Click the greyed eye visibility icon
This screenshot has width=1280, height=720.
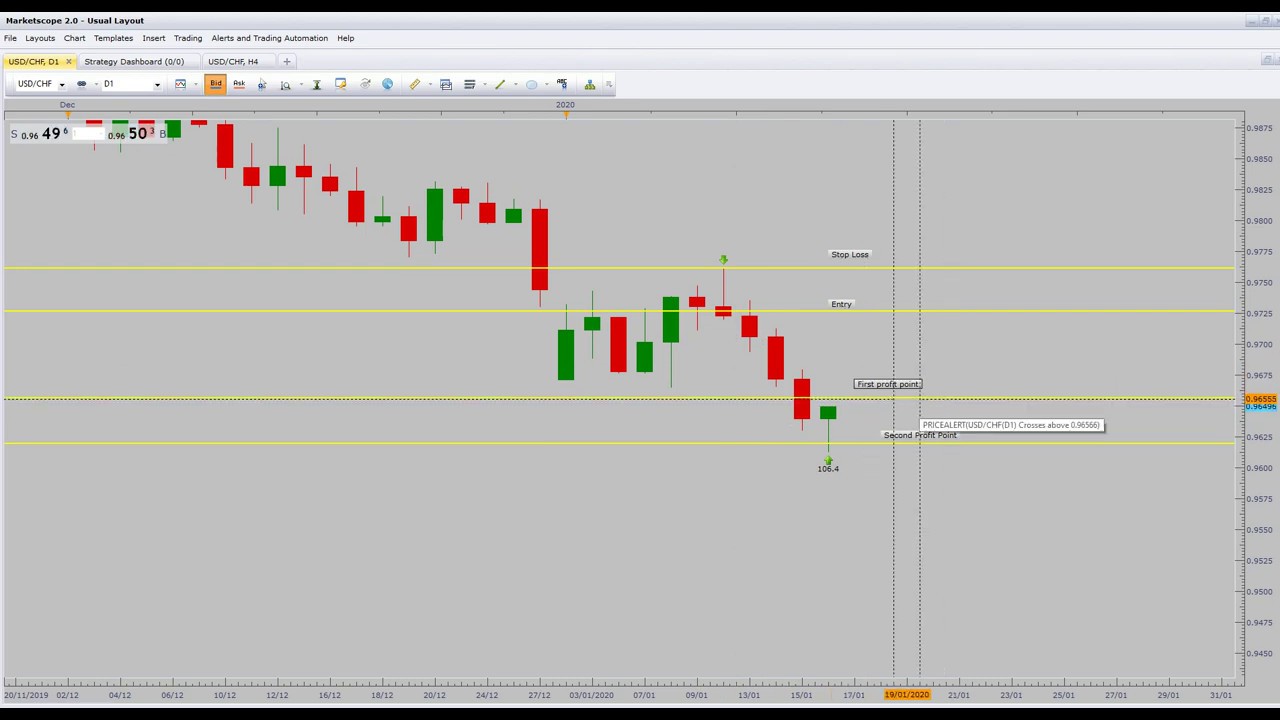click(365, 84)
